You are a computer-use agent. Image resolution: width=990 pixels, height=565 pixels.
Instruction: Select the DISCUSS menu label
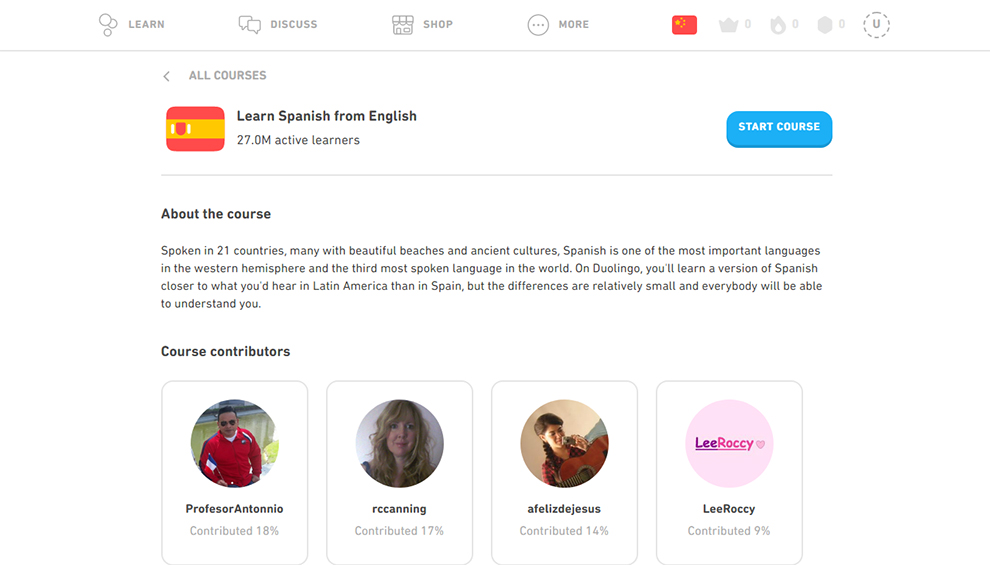point(293,25)
